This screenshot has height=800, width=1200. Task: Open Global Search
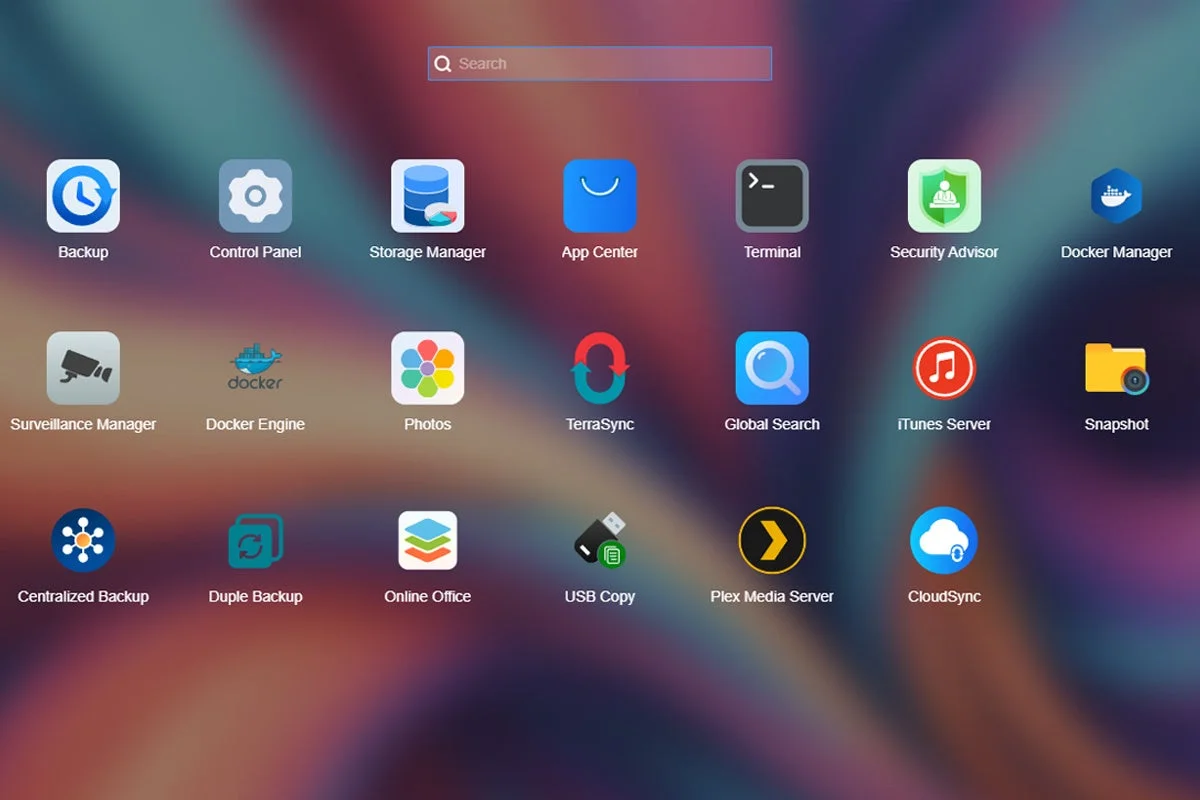coord(771,367)
